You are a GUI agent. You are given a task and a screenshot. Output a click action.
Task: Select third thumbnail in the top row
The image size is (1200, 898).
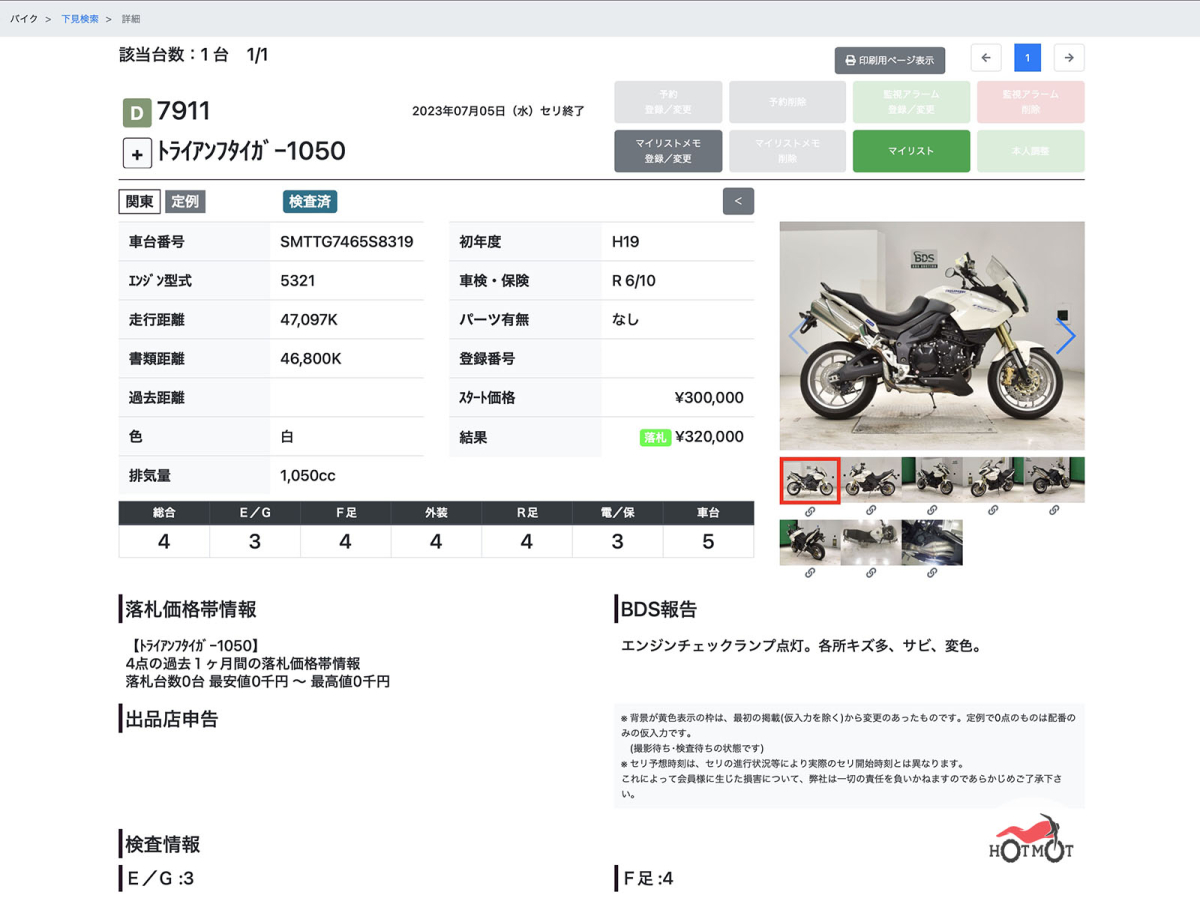coord(932,480)
